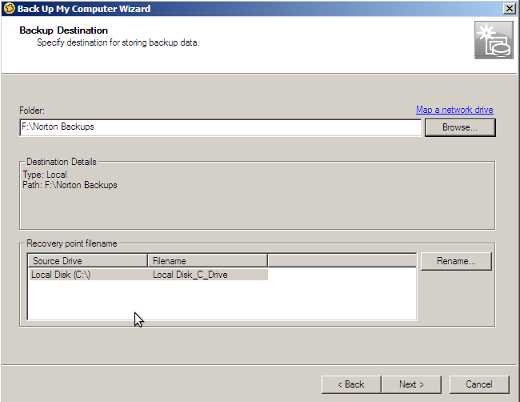Image resolution: width=520 pixels, height=402 pixels.
Task: Click the Path: F:\Norton Backups detail text
Action: point(70,185)
